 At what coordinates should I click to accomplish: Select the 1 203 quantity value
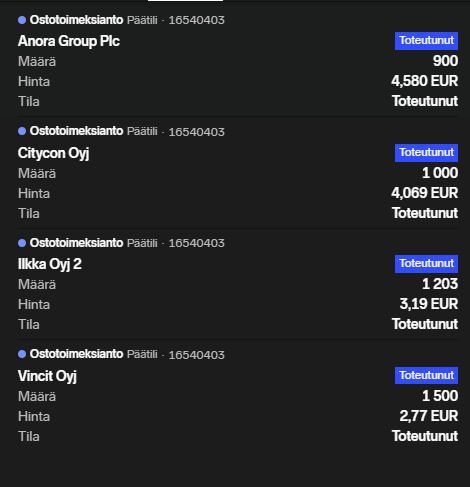440,284
